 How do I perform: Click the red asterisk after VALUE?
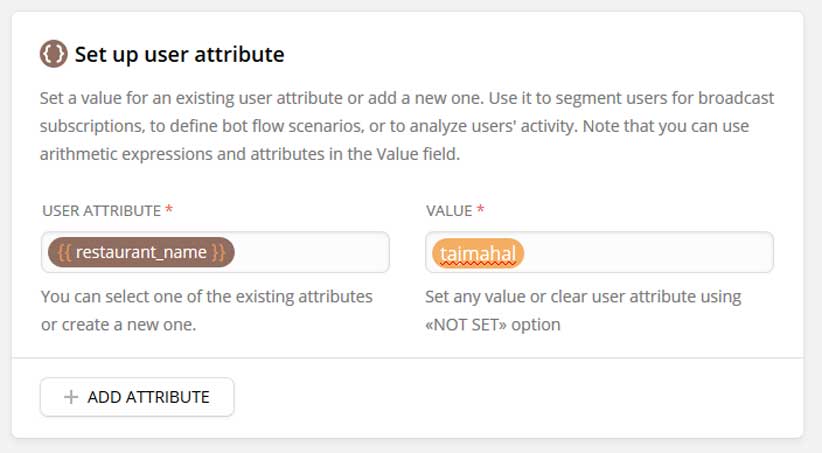click(480, 209)
